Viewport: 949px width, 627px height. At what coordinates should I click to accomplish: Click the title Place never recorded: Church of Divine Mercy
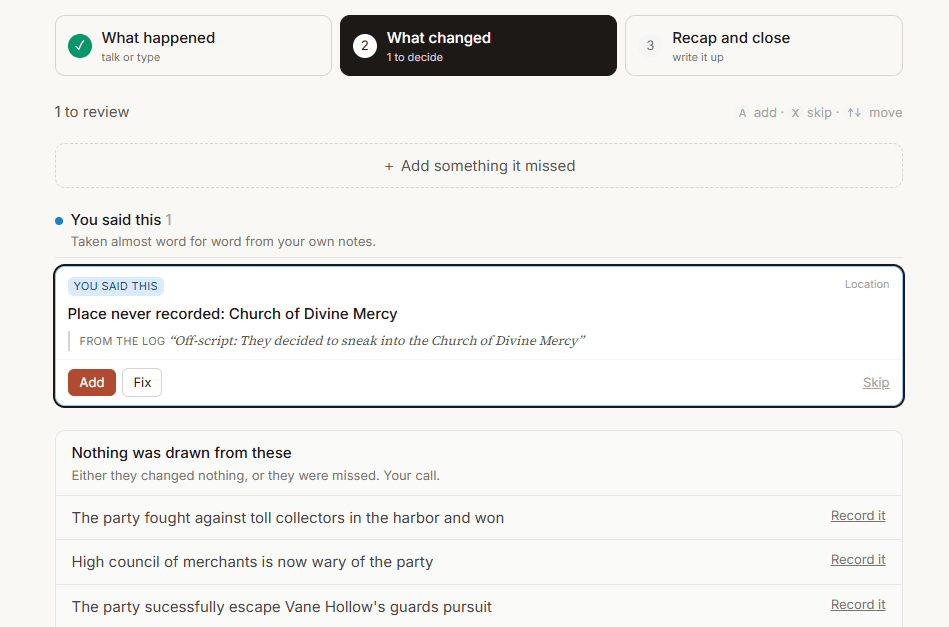coord(232,314)
